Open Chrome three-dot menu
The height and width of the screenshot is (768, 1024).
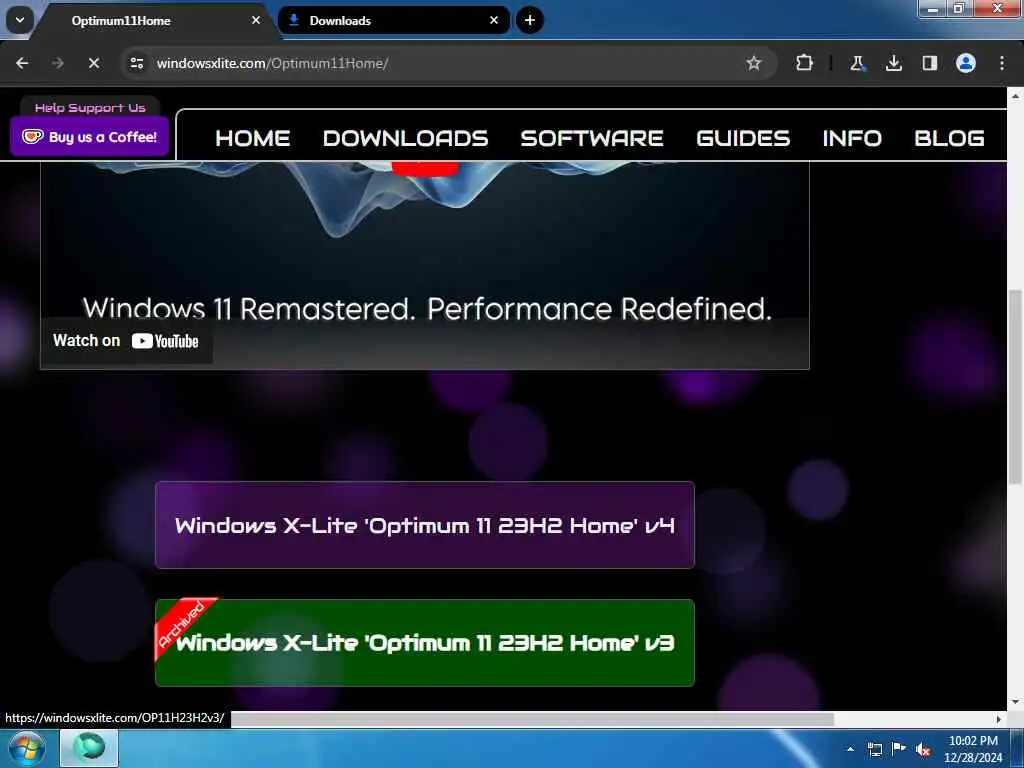[1002, 63]
